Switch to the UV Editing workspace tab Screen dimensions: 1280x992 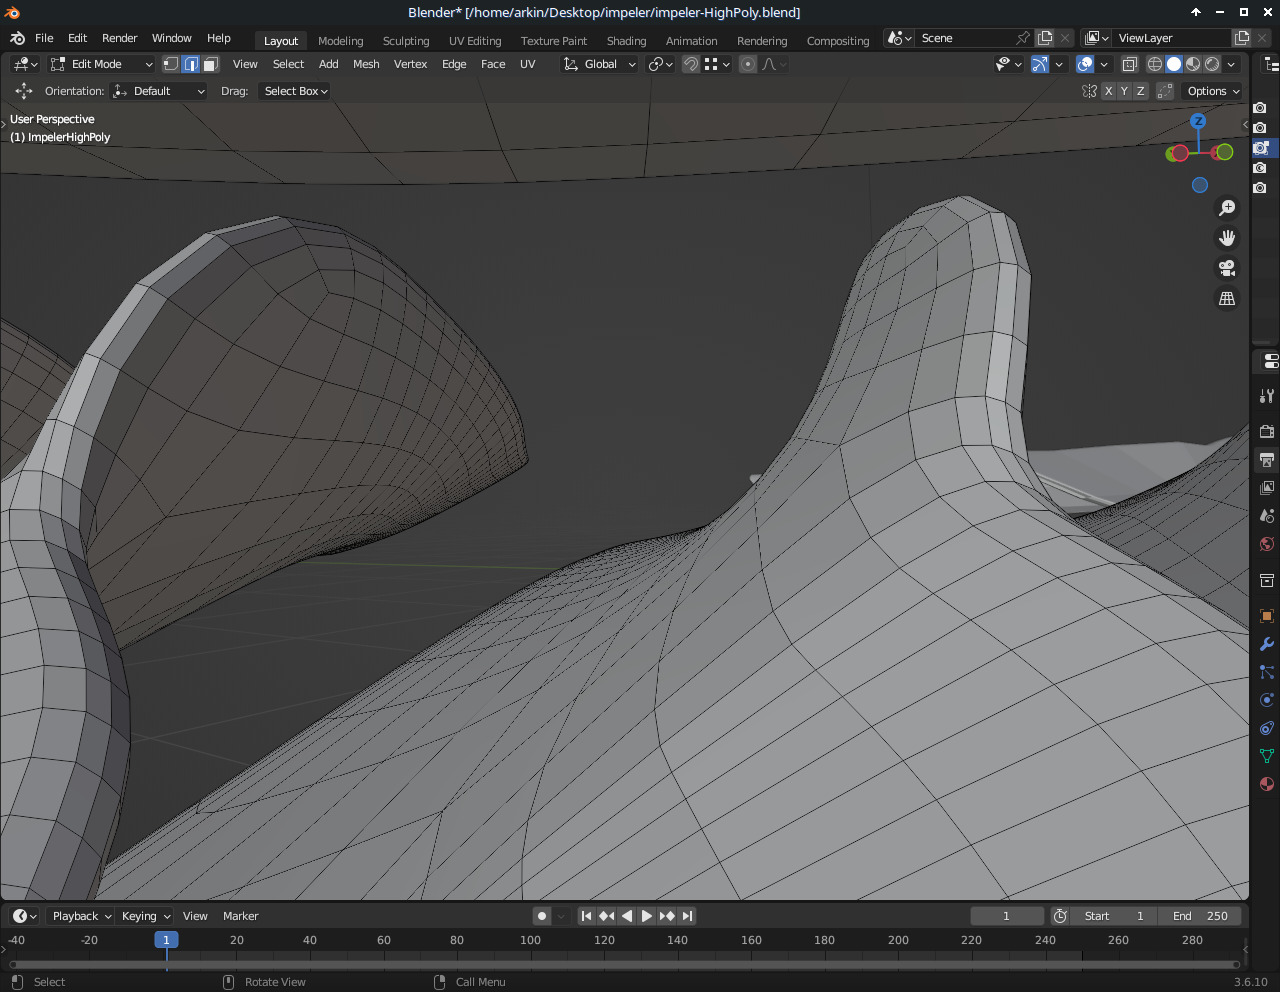[475, 41]
